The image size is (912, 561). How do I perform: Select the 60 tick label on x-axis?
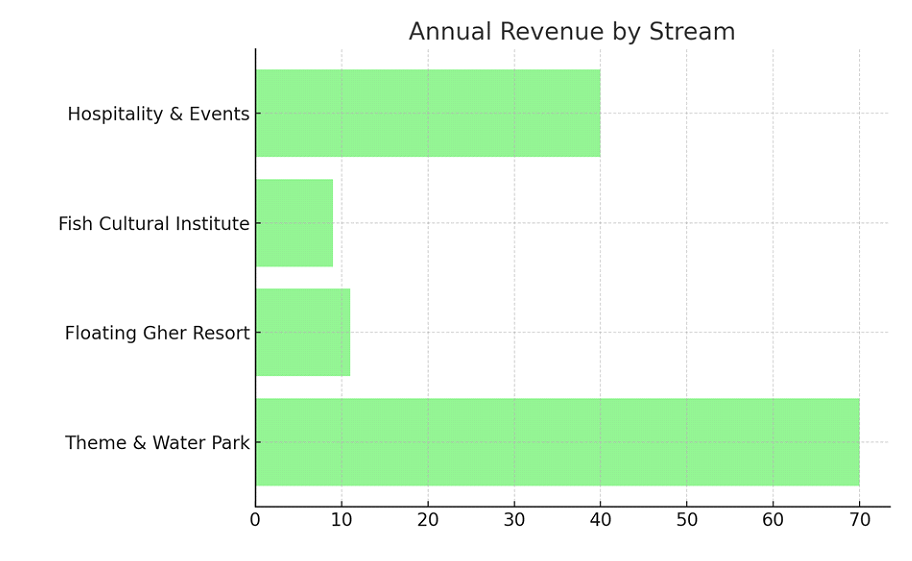pyautogui.click(x=773, y=520)
